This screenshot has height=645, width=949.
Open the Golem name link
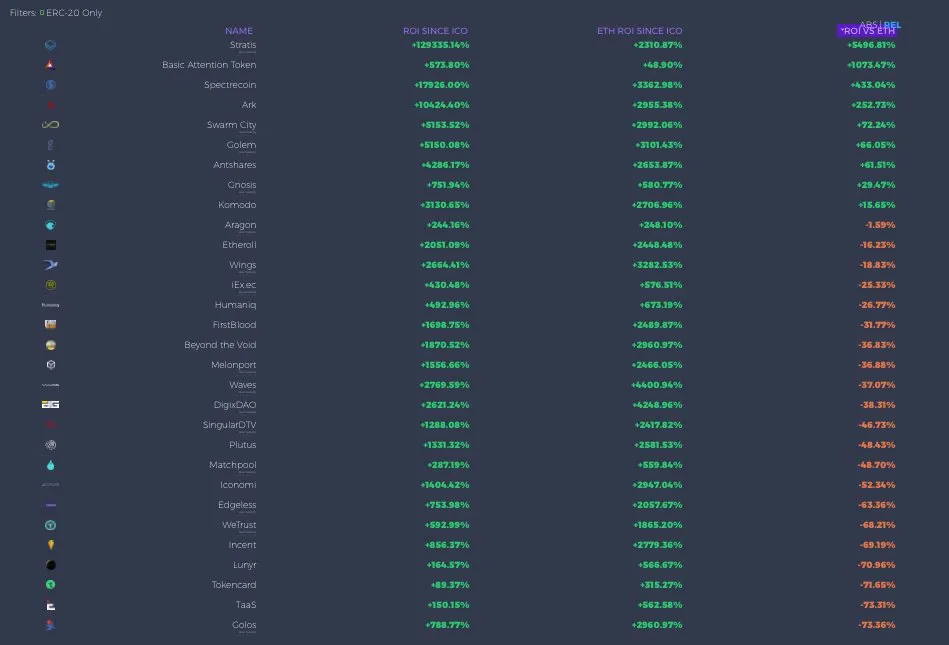click(241, 145)
